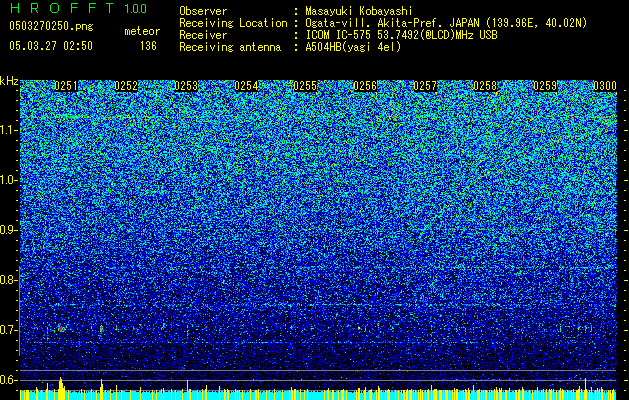The width and height of the screenshot is (629, 400).
Task: Click the 0258 time marker
Action: click(485, 86)
